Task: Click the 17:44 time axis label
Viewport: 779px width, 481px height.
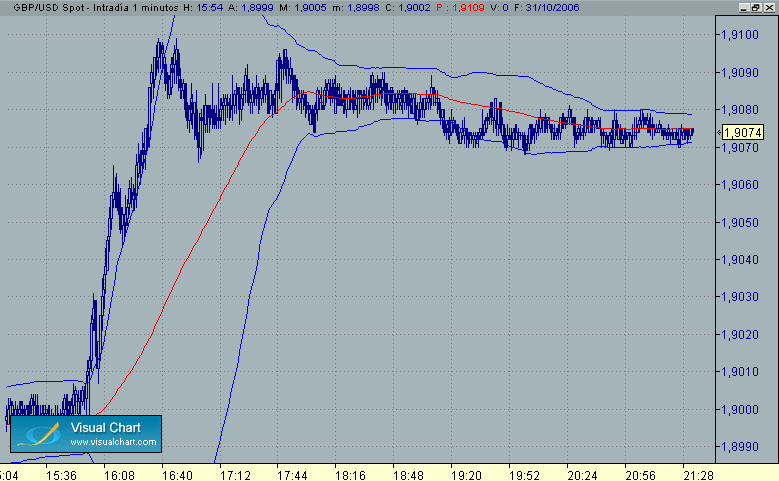Action: tap(292, 476)
